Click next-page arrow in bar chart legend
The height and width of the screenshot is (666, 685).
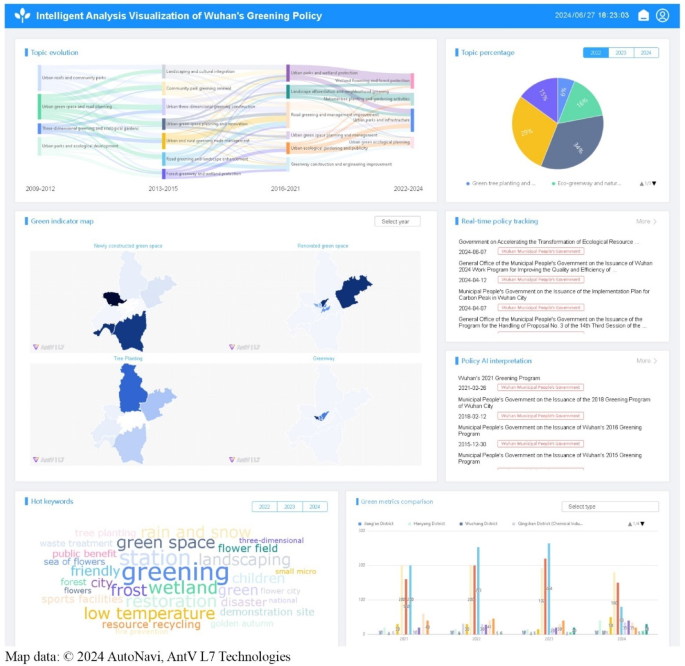tap(642, 524)
